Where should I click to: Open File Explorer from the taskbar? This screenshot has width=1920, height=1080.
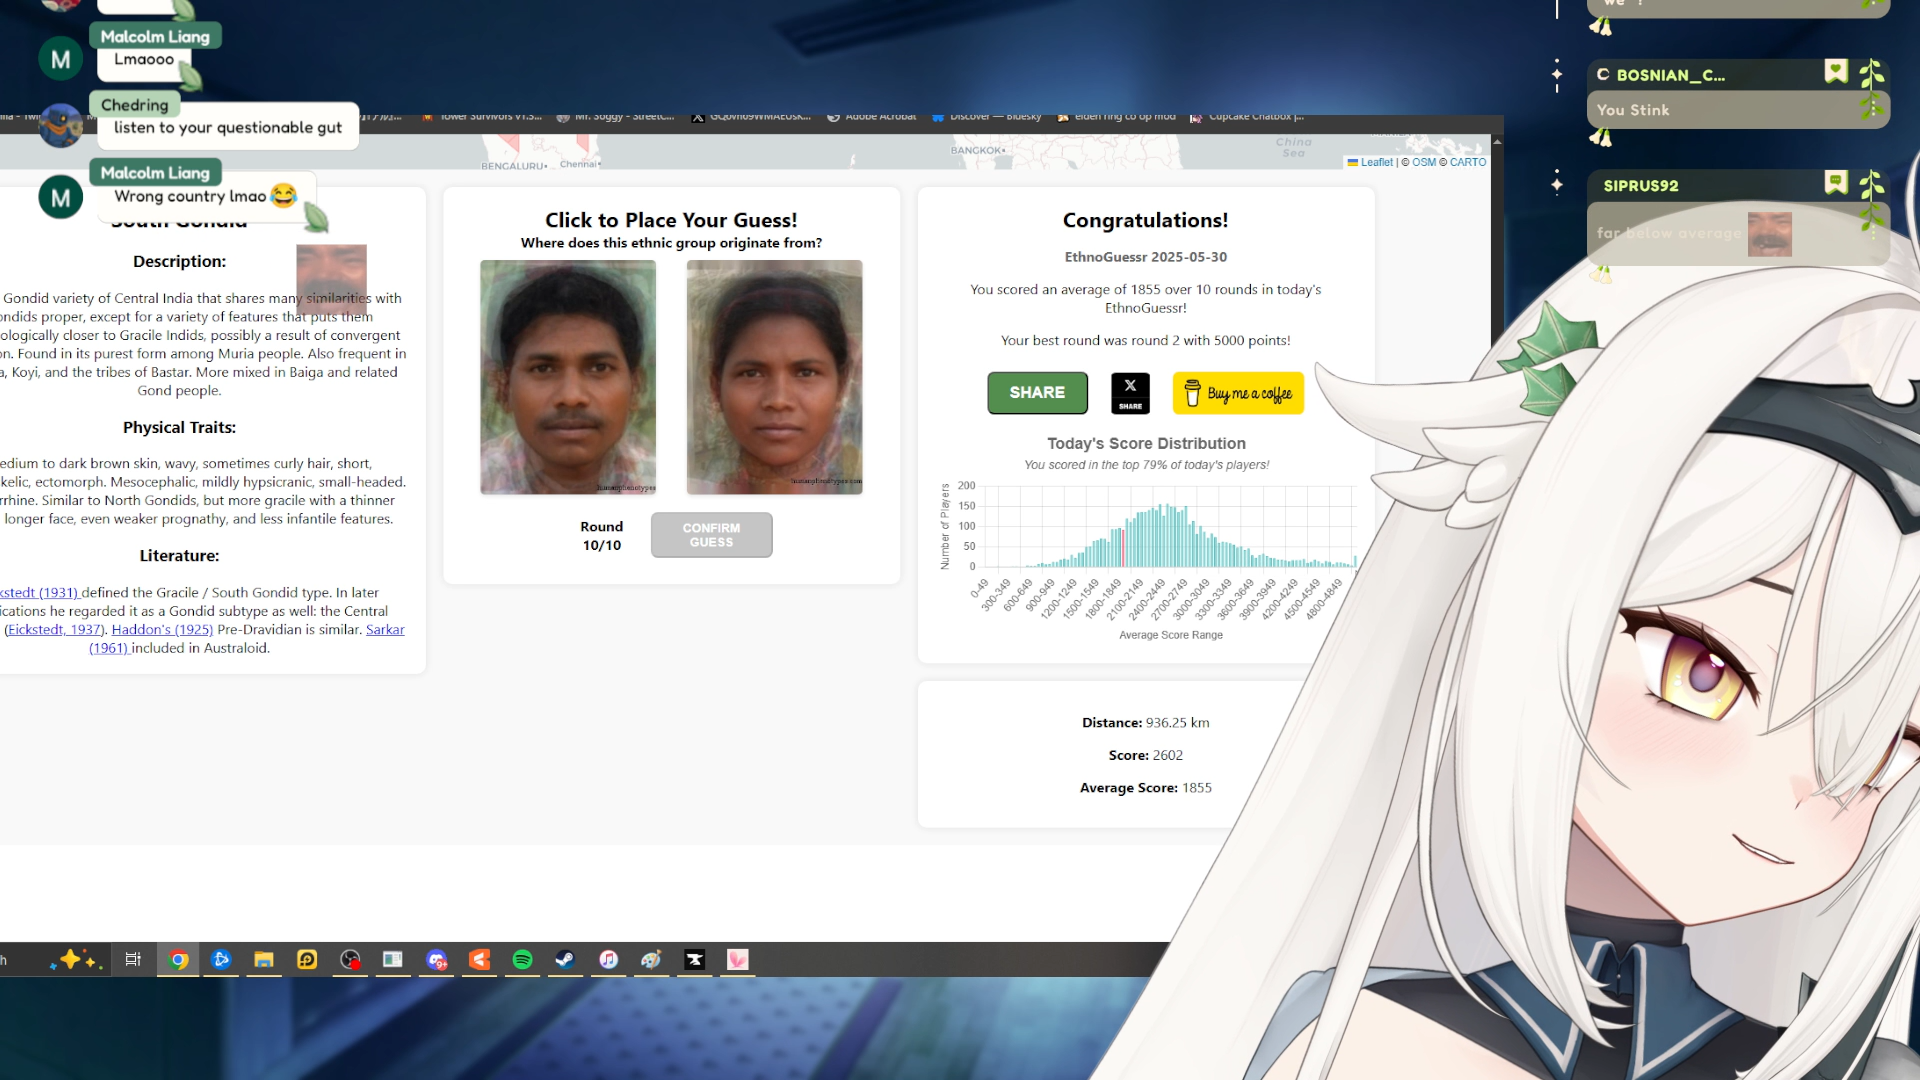click(x=264, y=960)
